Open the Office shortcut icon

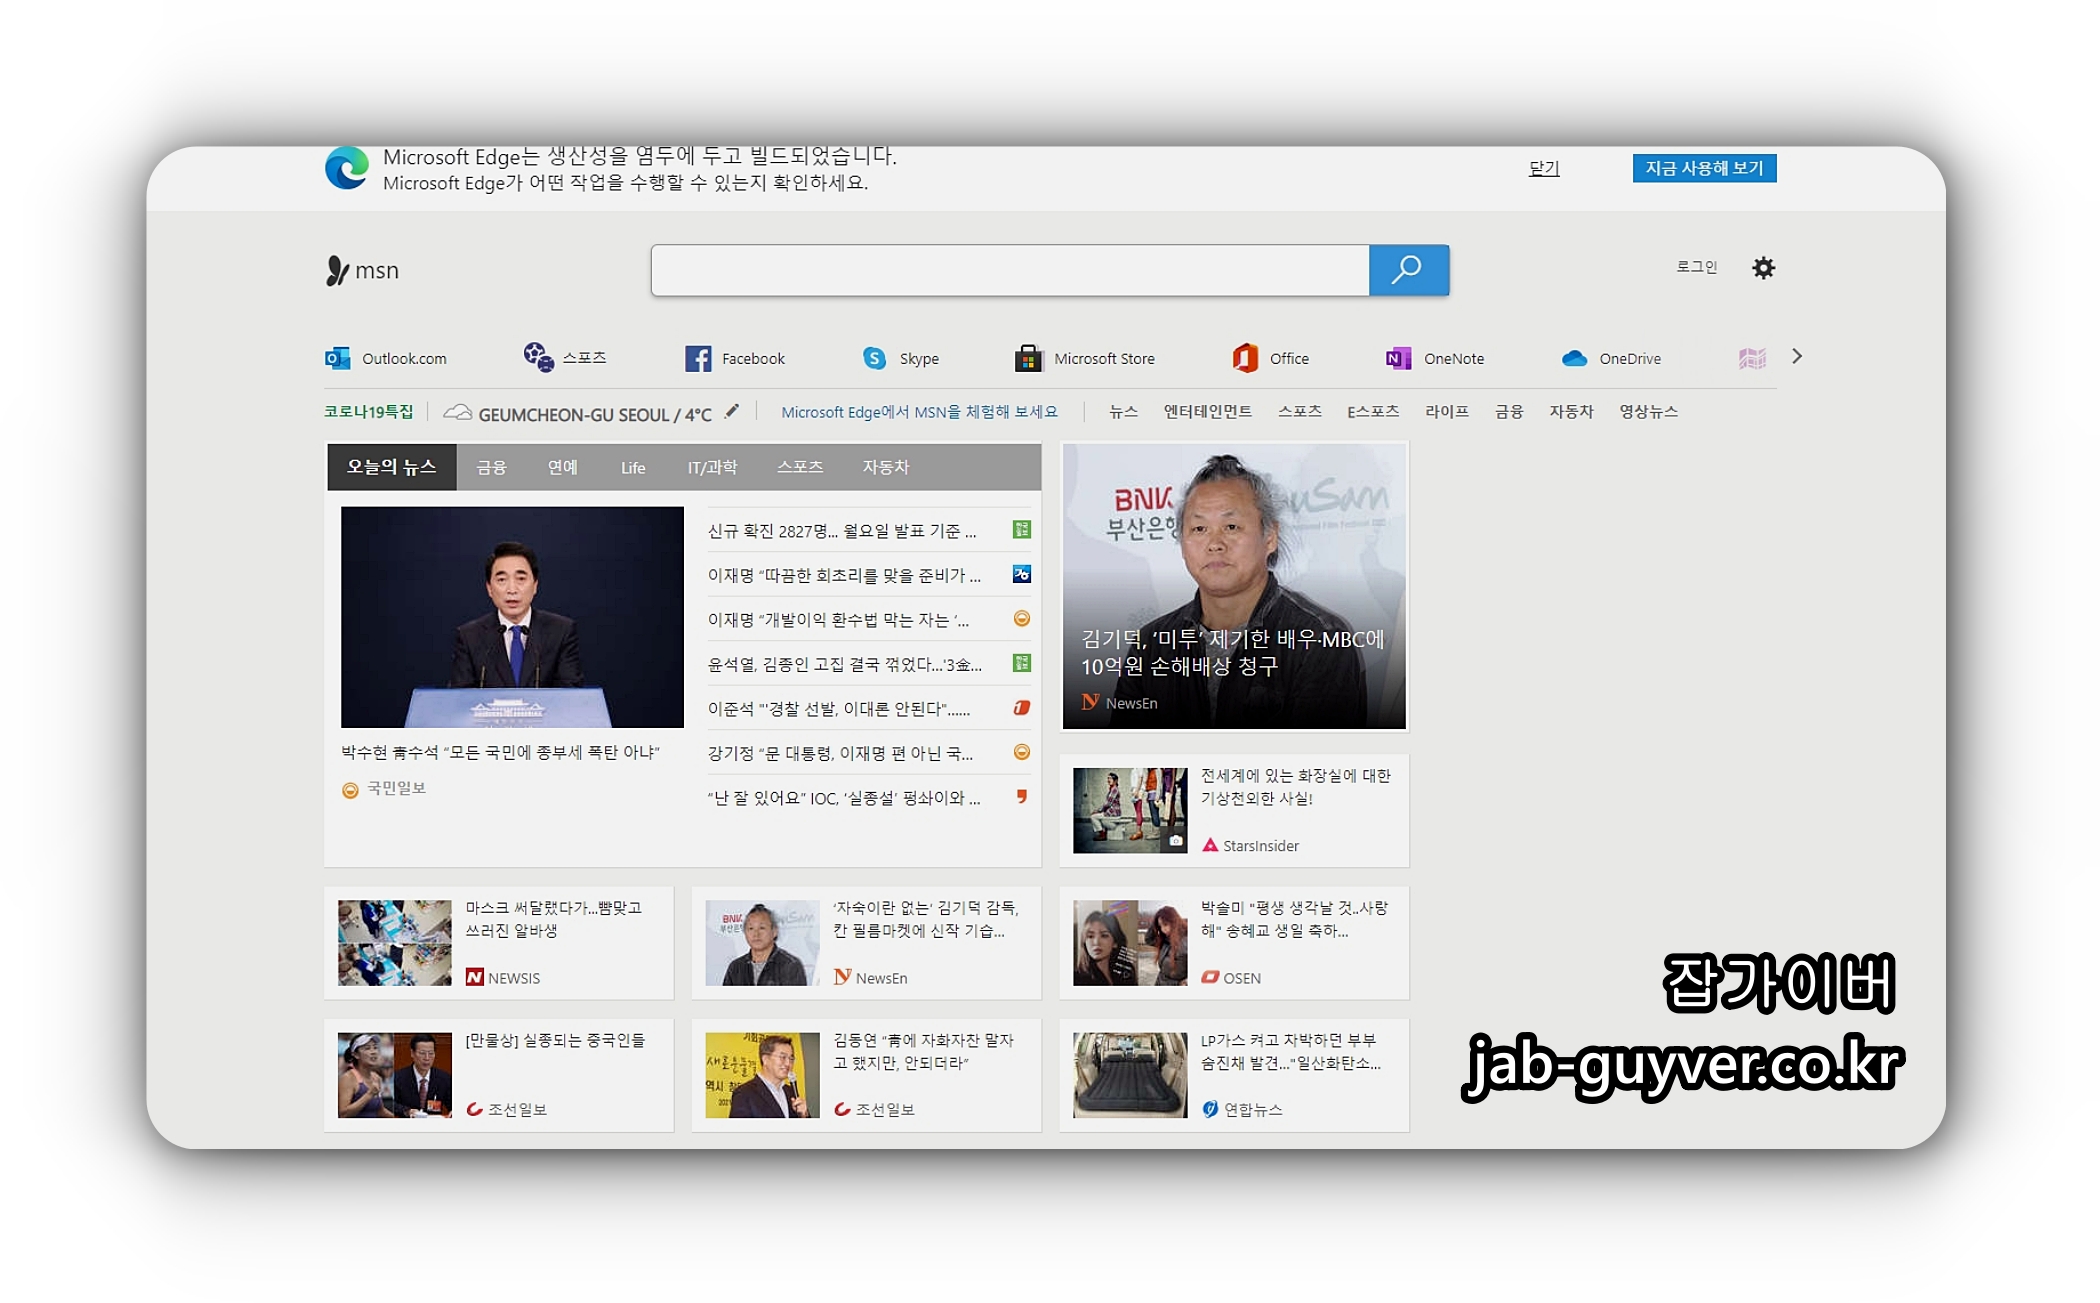tap(1246, 358)
